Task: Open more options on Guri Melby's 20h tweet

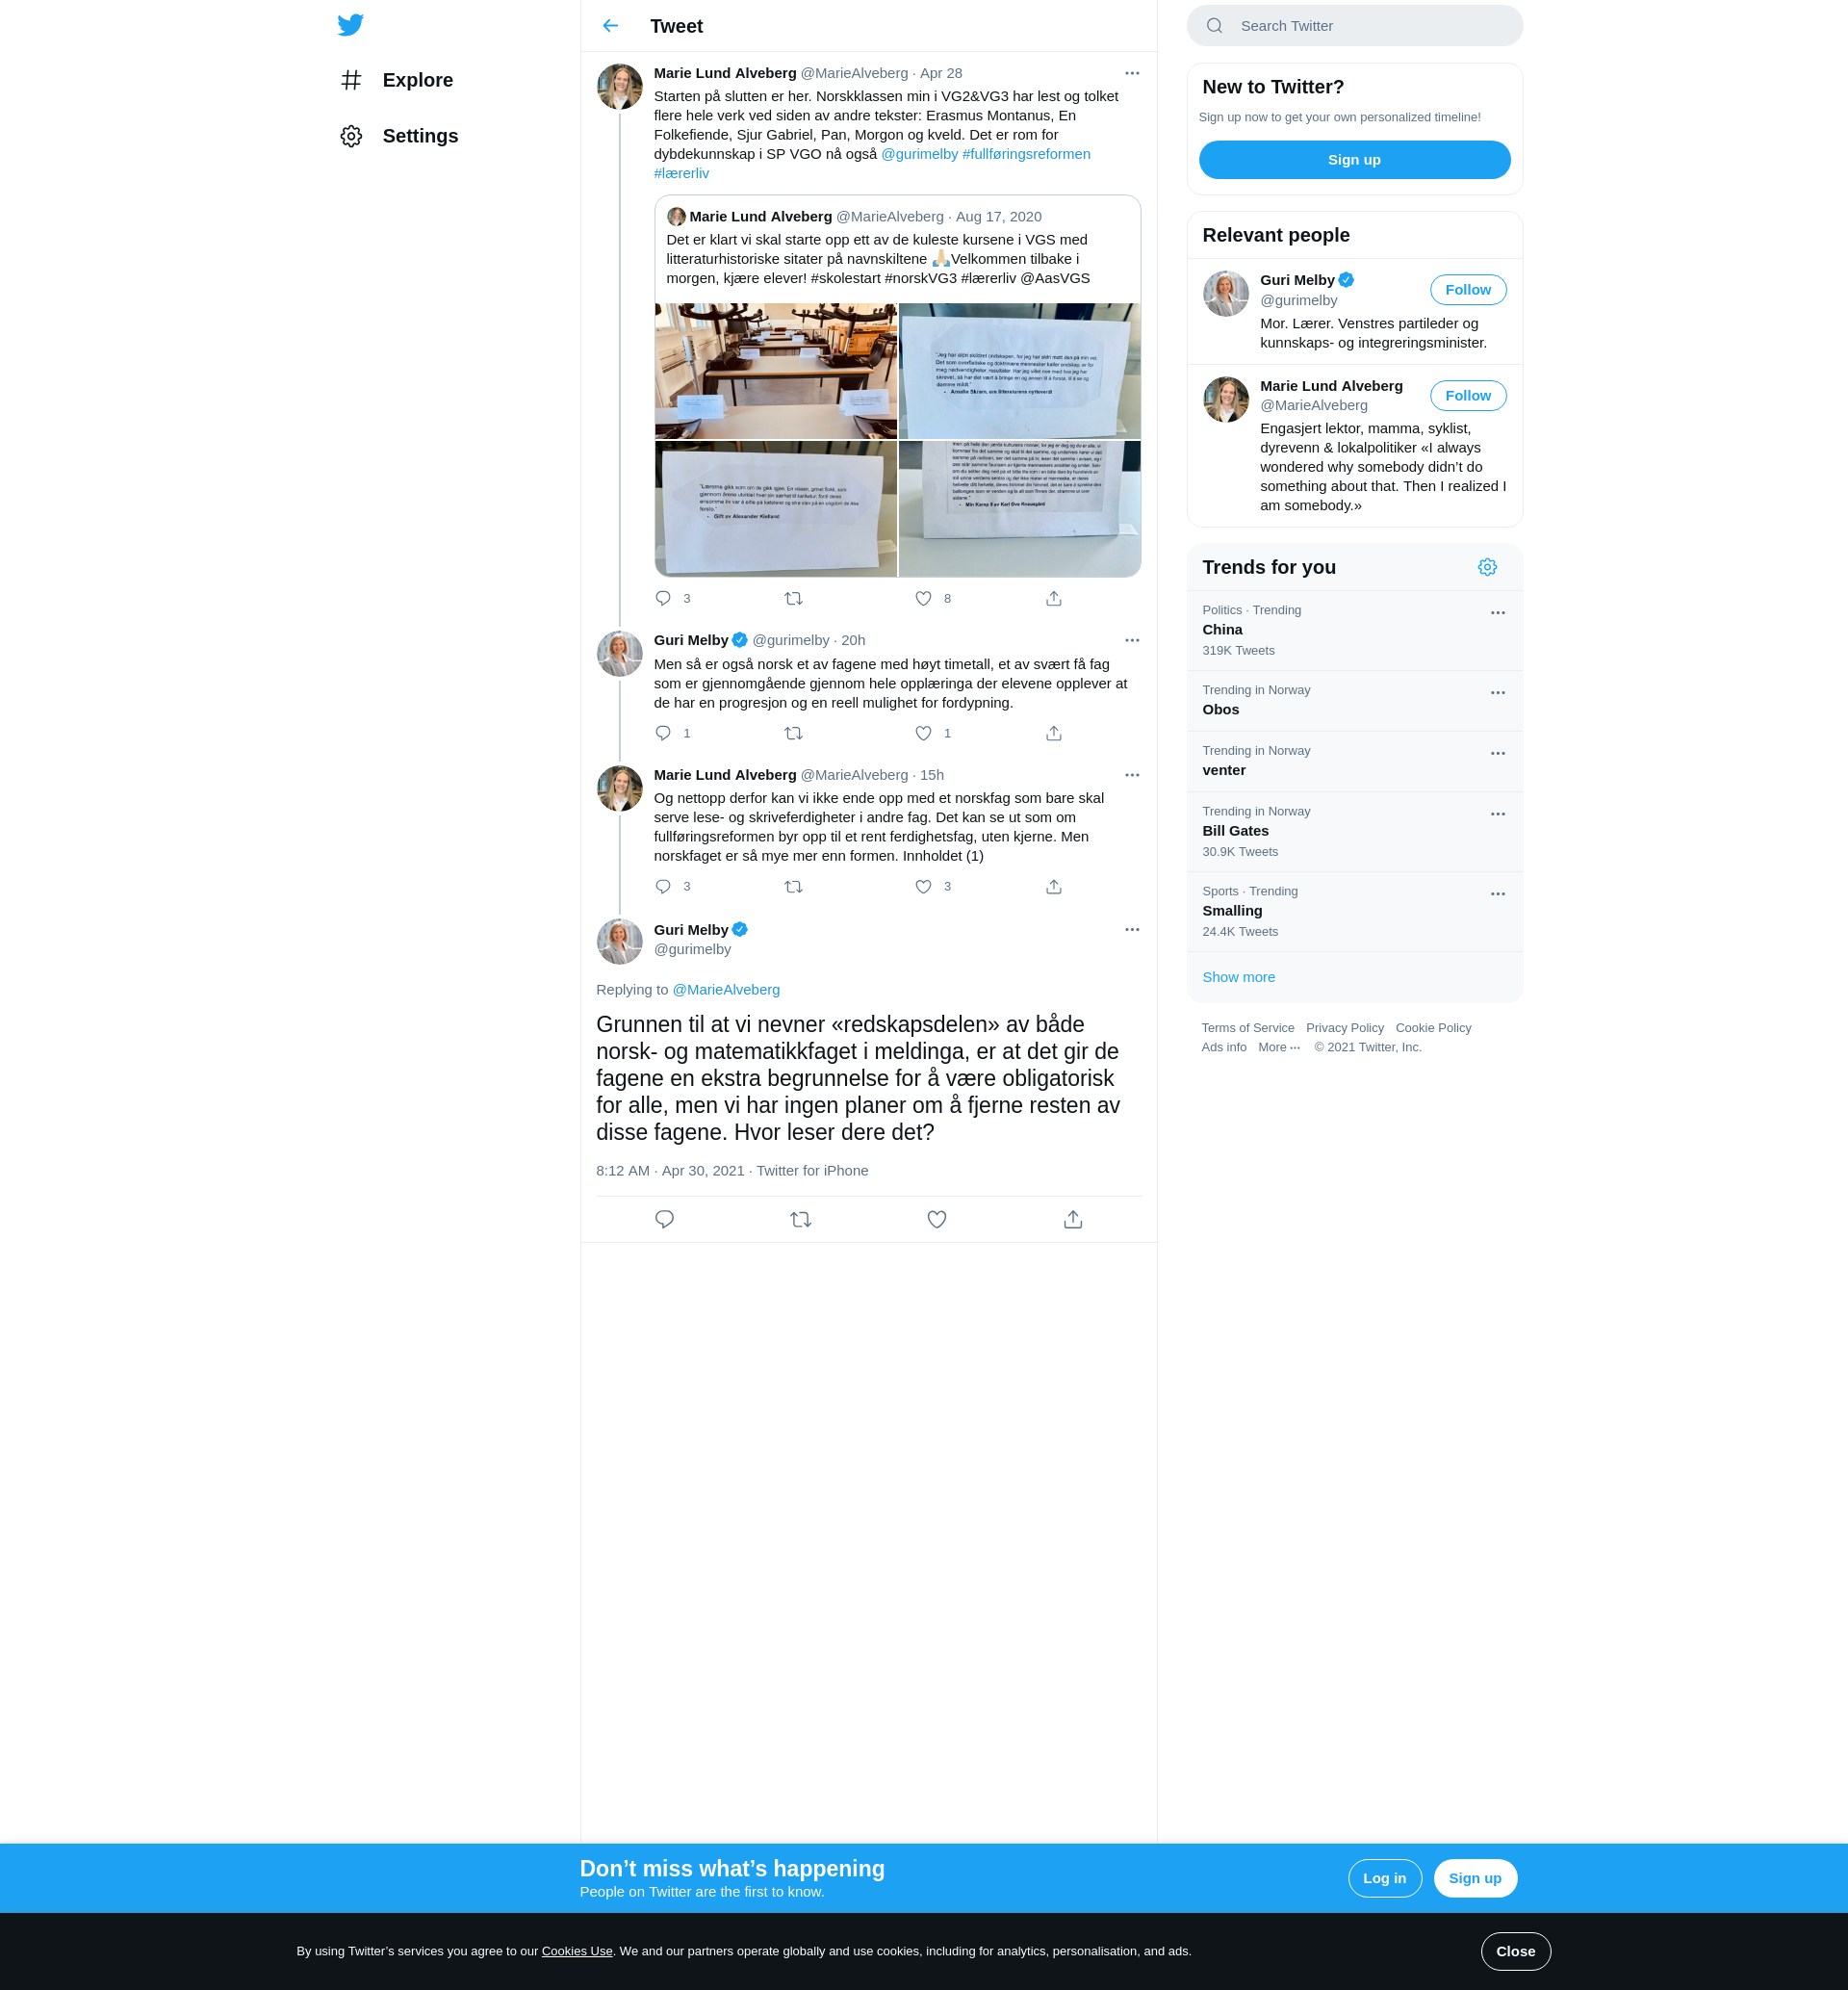Action: 1131,640
